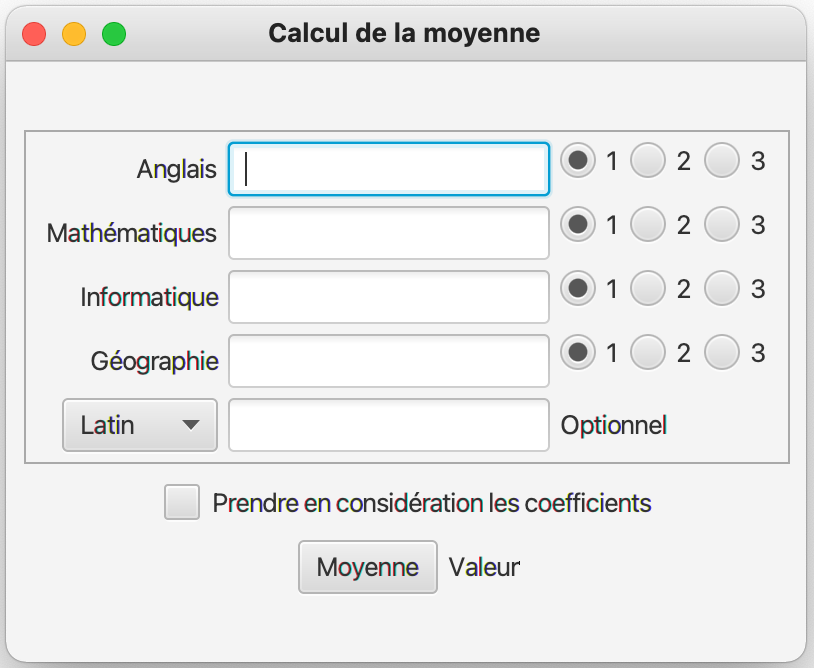The image size is (814, 668).
Task: Set Mathématiques coefficient to 2
Action: point(648,225)
